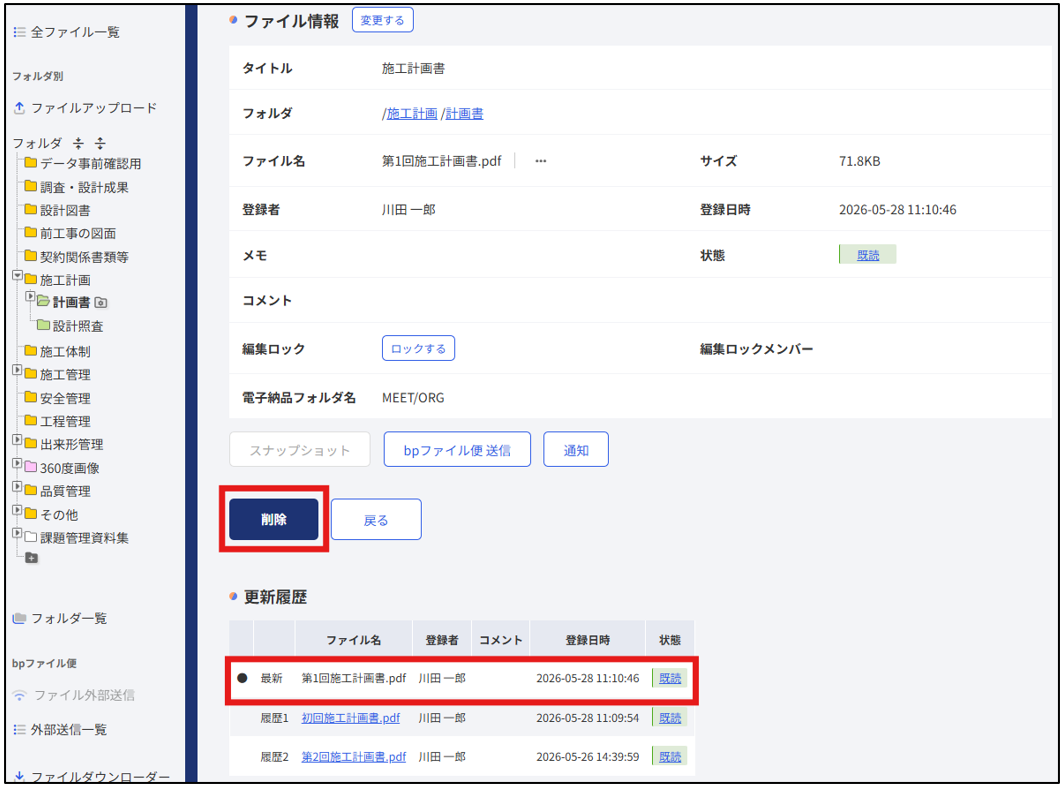Viewport: 1064px width, 789px height.
Task: Expand the 施工管理 folder node
Action: pos(18,370)
